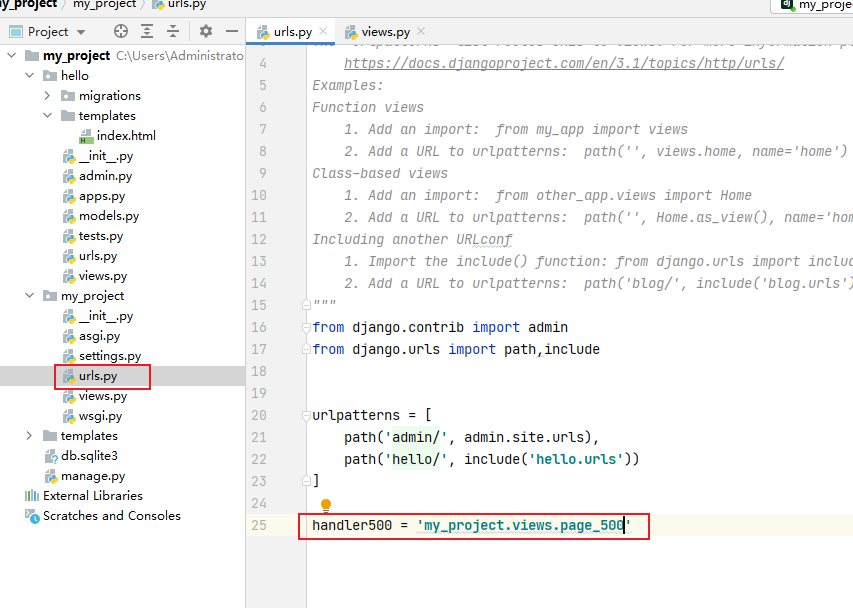Close the urls.py editor tab
The height and width of the screenshot is (608, 853).
pyautogui.click(x=323, y=32)
